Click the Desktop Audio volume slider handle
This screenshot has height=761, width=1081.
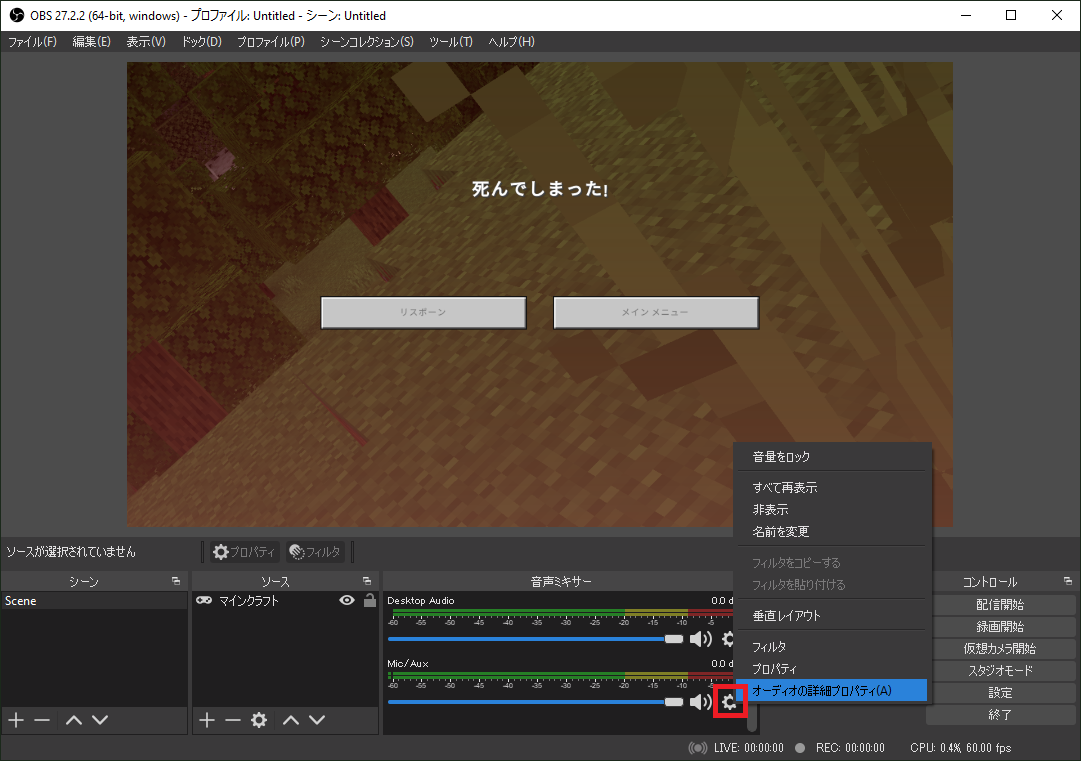(x=674, y=639)
